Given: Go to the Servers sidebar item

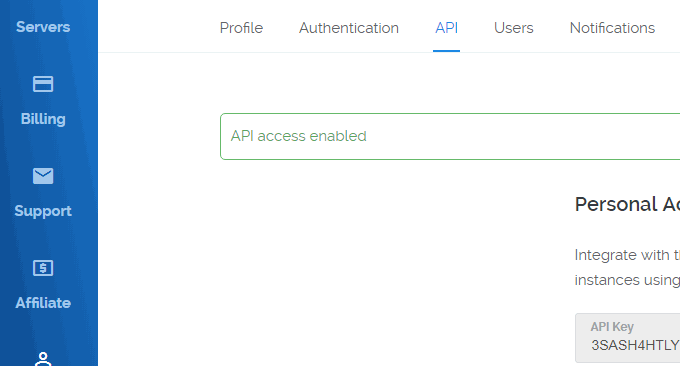Looking at the screenshot, I should coord(43,27).
